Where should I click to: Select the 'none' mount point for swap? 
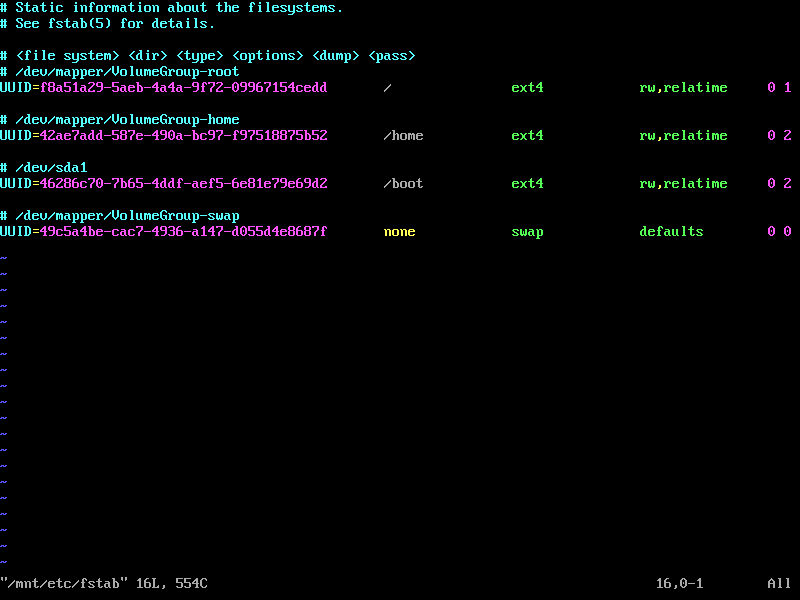[x=399, y=232]
